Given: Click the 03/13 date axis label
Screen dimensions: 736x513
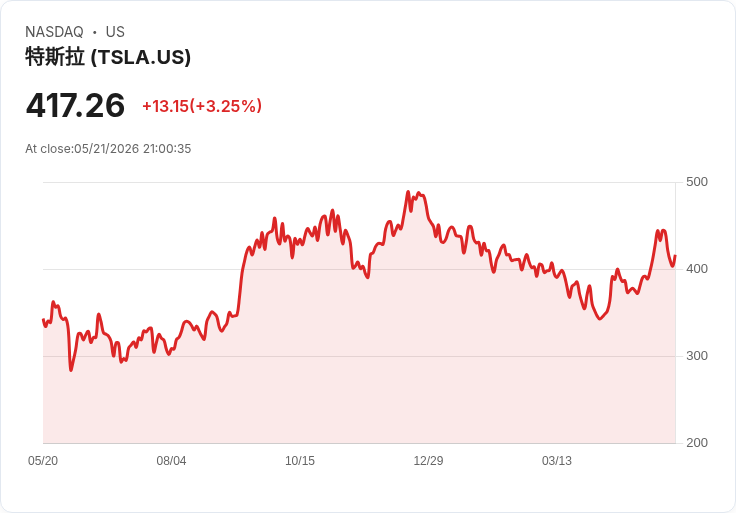Looking at the screenshot, I should tap(557, 460).
